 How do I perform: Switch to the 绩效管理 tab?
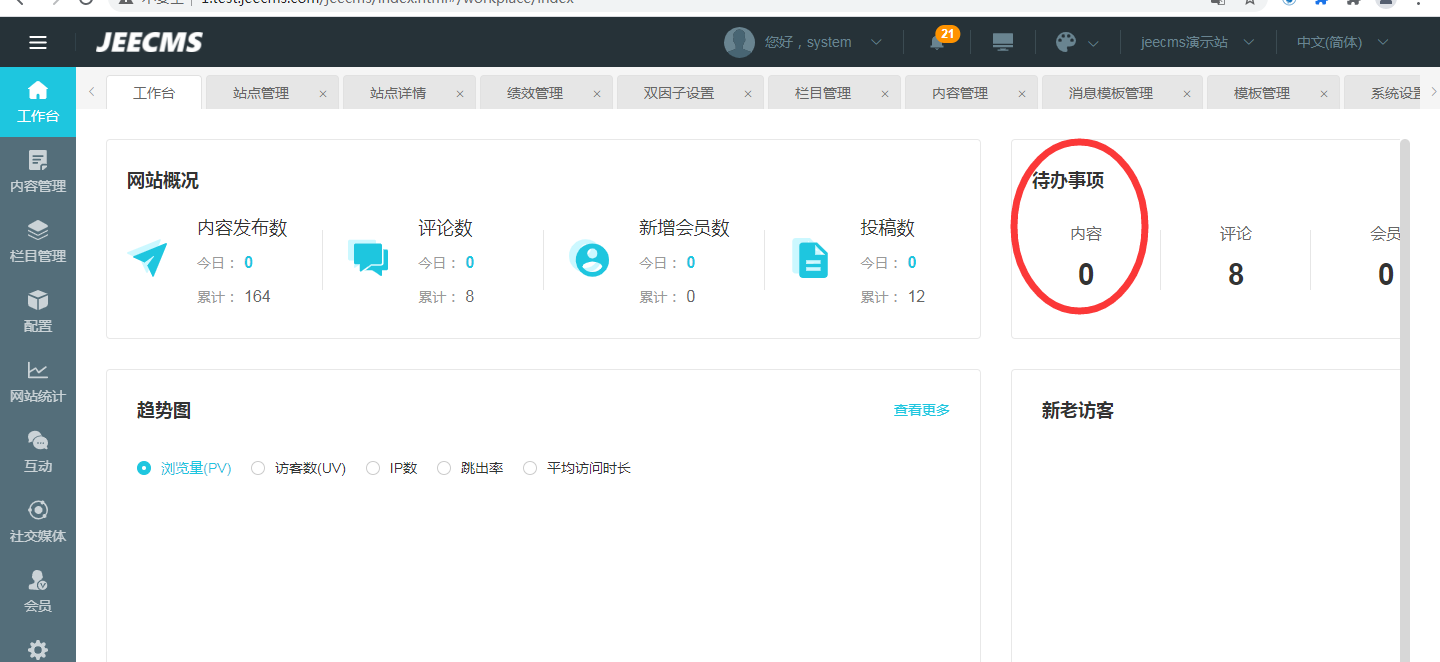(535, 93)
